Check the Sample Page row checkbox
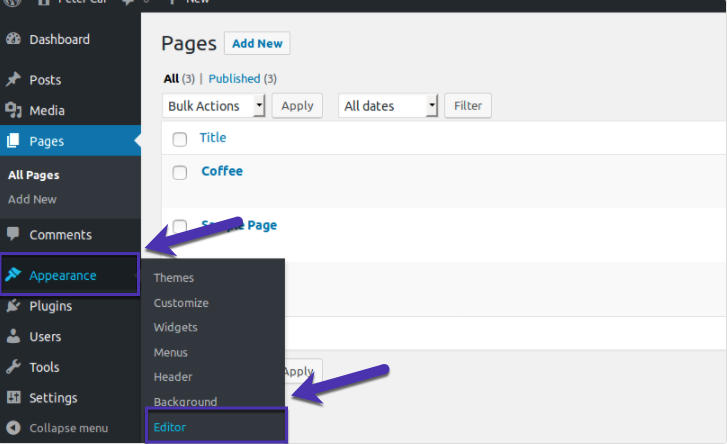This screenshot has height=444, width=727. tap(179, 226)
